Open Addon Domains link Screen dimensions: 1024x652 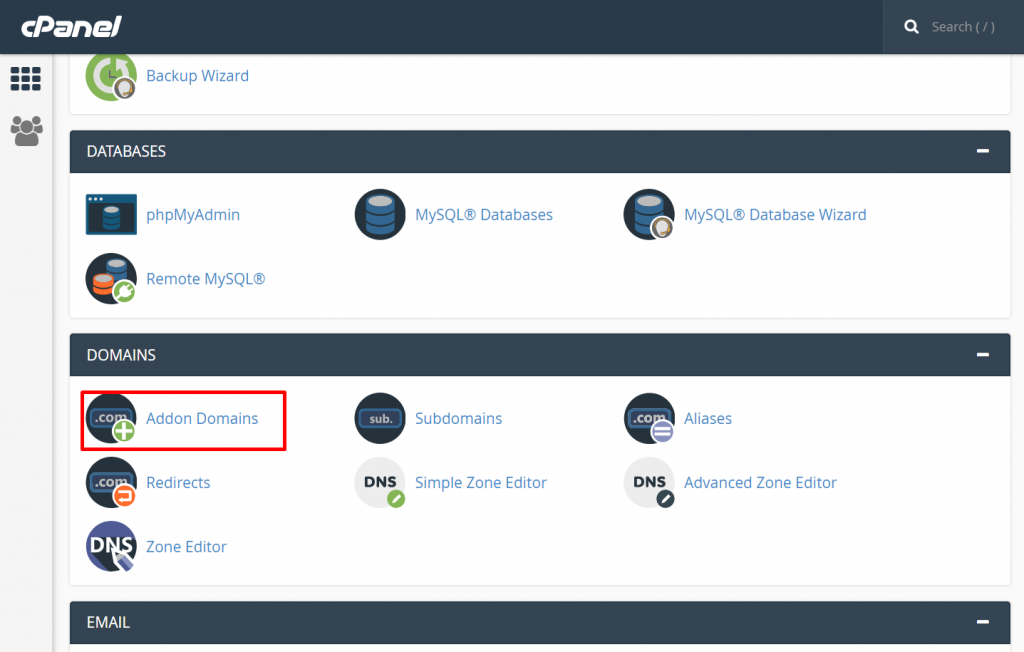(202, 419)
